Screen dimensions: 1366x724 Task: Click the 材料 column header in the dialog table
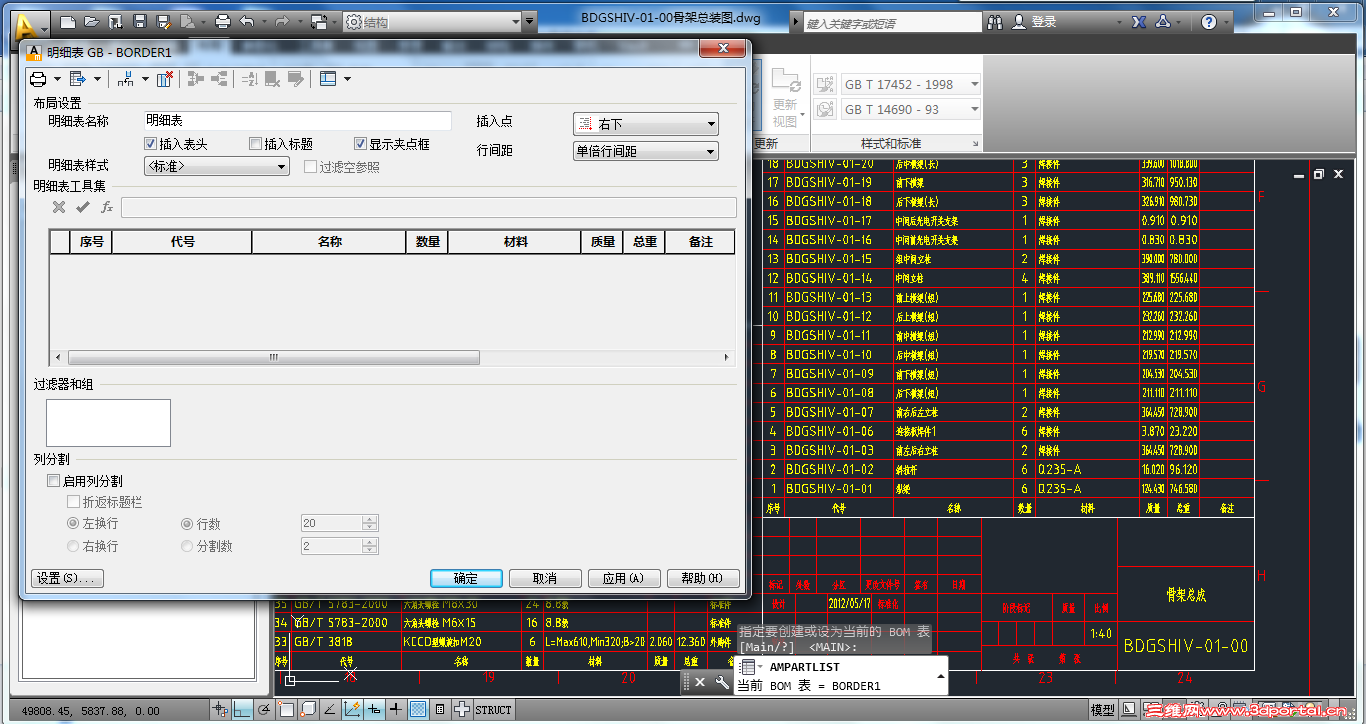[x=515, y=242]
